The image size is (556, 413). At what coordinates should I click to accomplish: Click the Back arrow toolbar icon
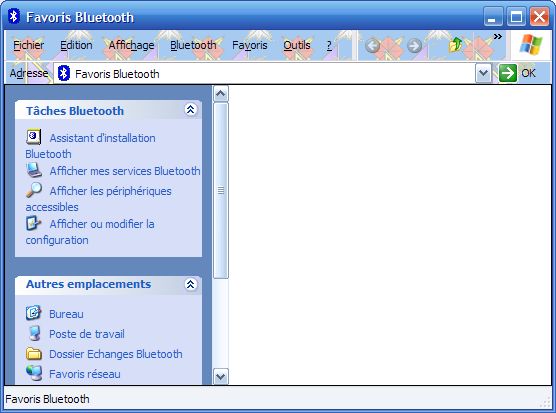(372, 45)
